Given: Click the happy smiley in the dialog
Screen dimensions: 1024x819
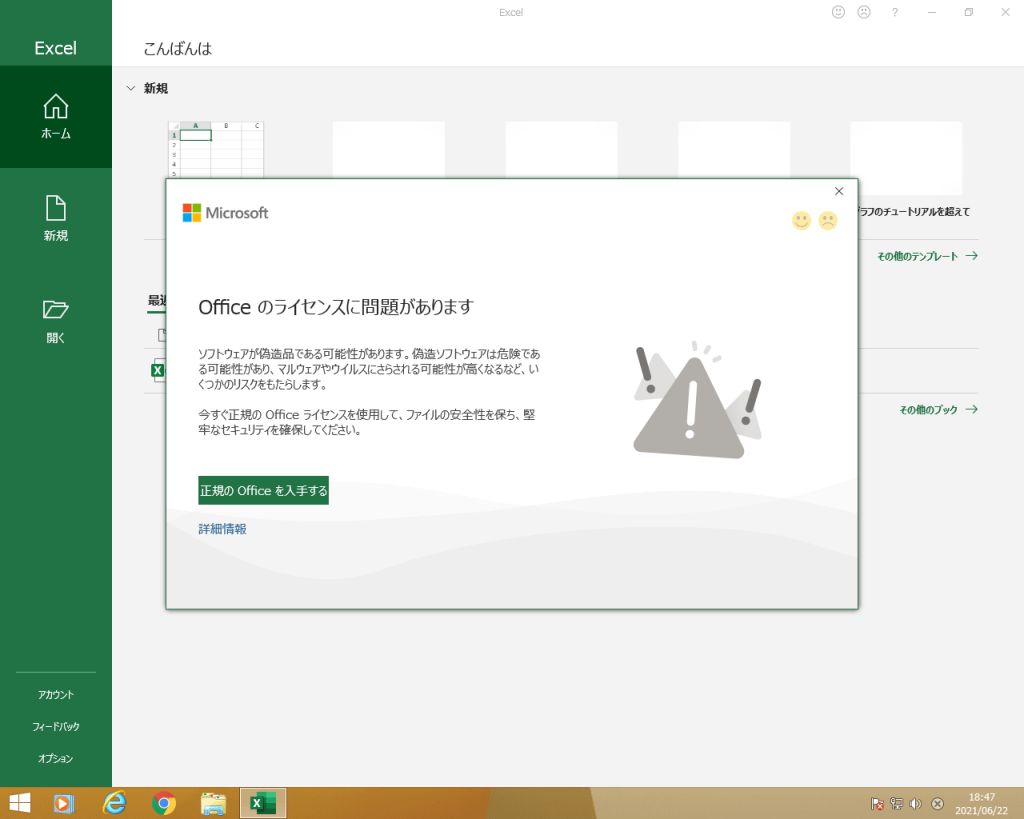Looking at the screenshot, I should click(x=801, y=221).
